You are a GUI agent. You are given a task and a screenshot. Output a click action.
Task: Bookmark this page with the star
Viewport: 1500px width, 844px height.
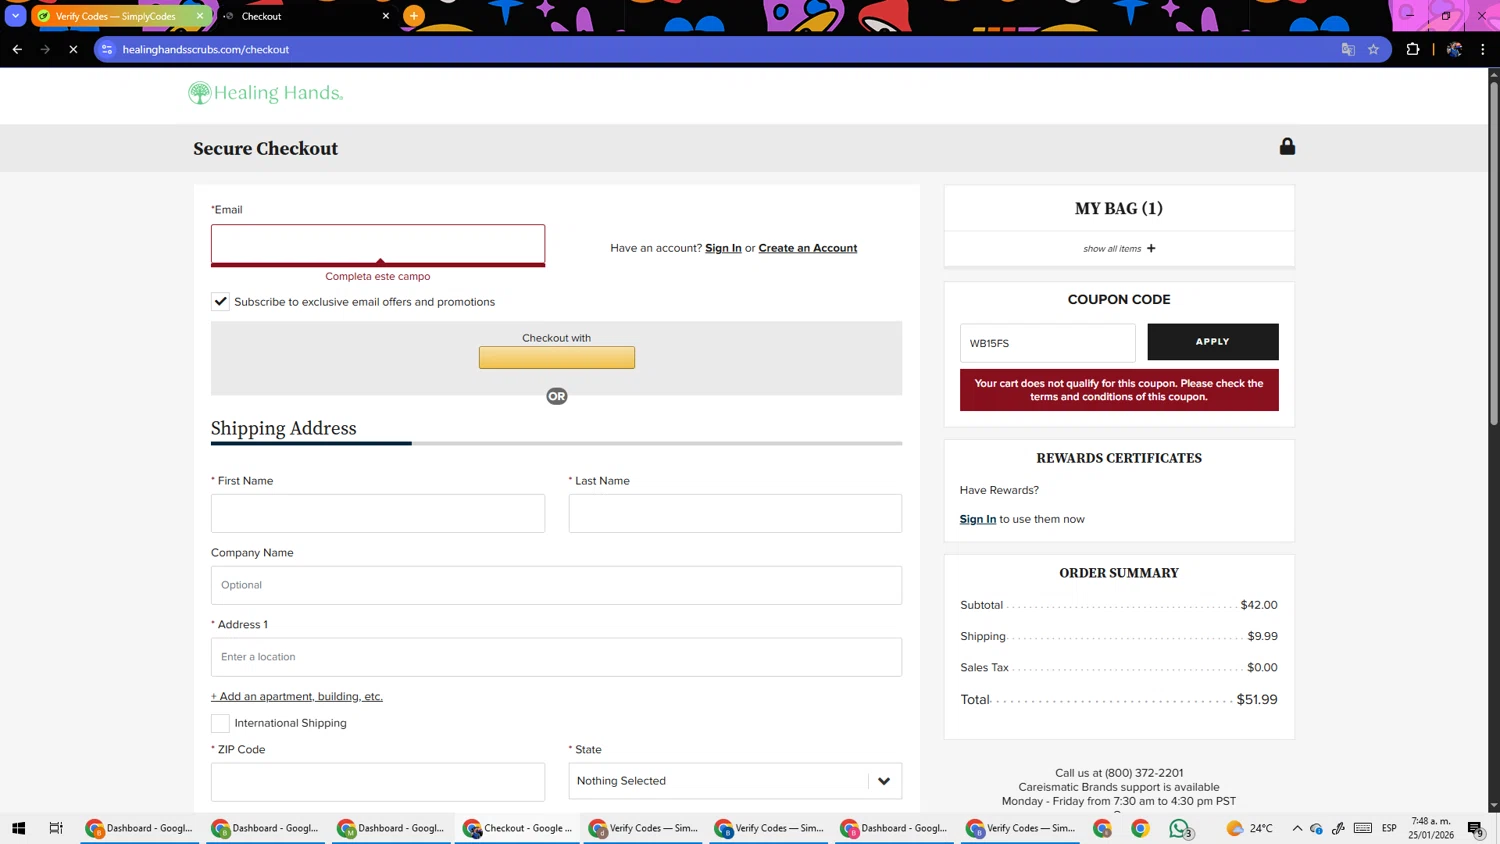click(1374, 49)
